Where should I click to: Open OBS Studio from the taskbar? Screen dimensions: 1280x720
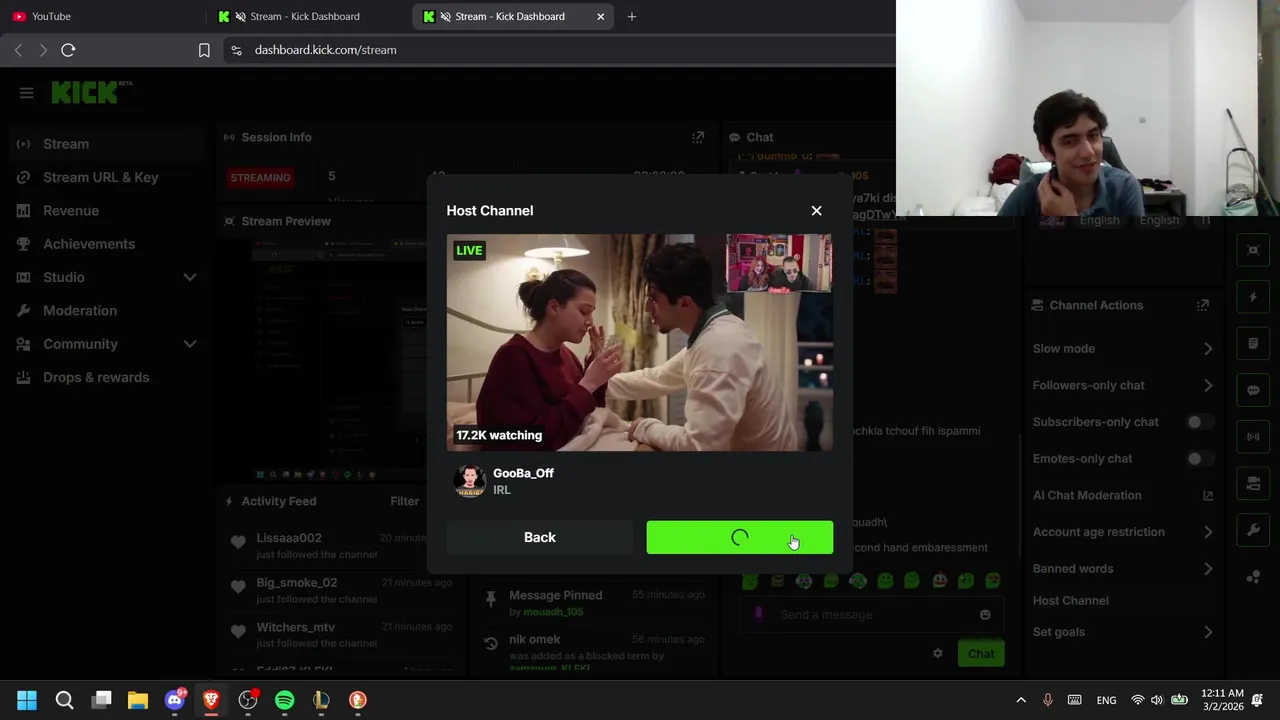pyautogui.click(x=248, y=700)
